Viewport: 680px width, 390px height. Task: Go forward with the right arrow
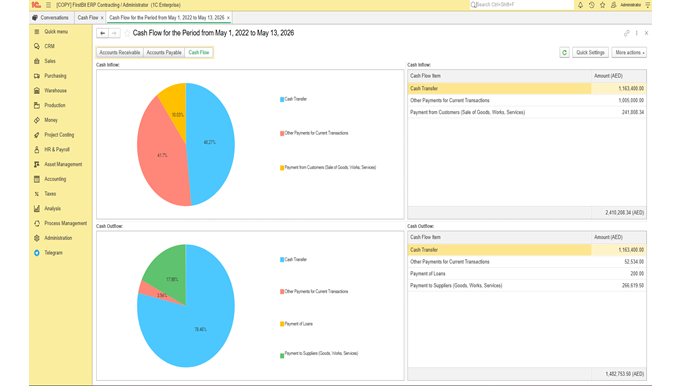pyautogui.click(x=114, y=33)
